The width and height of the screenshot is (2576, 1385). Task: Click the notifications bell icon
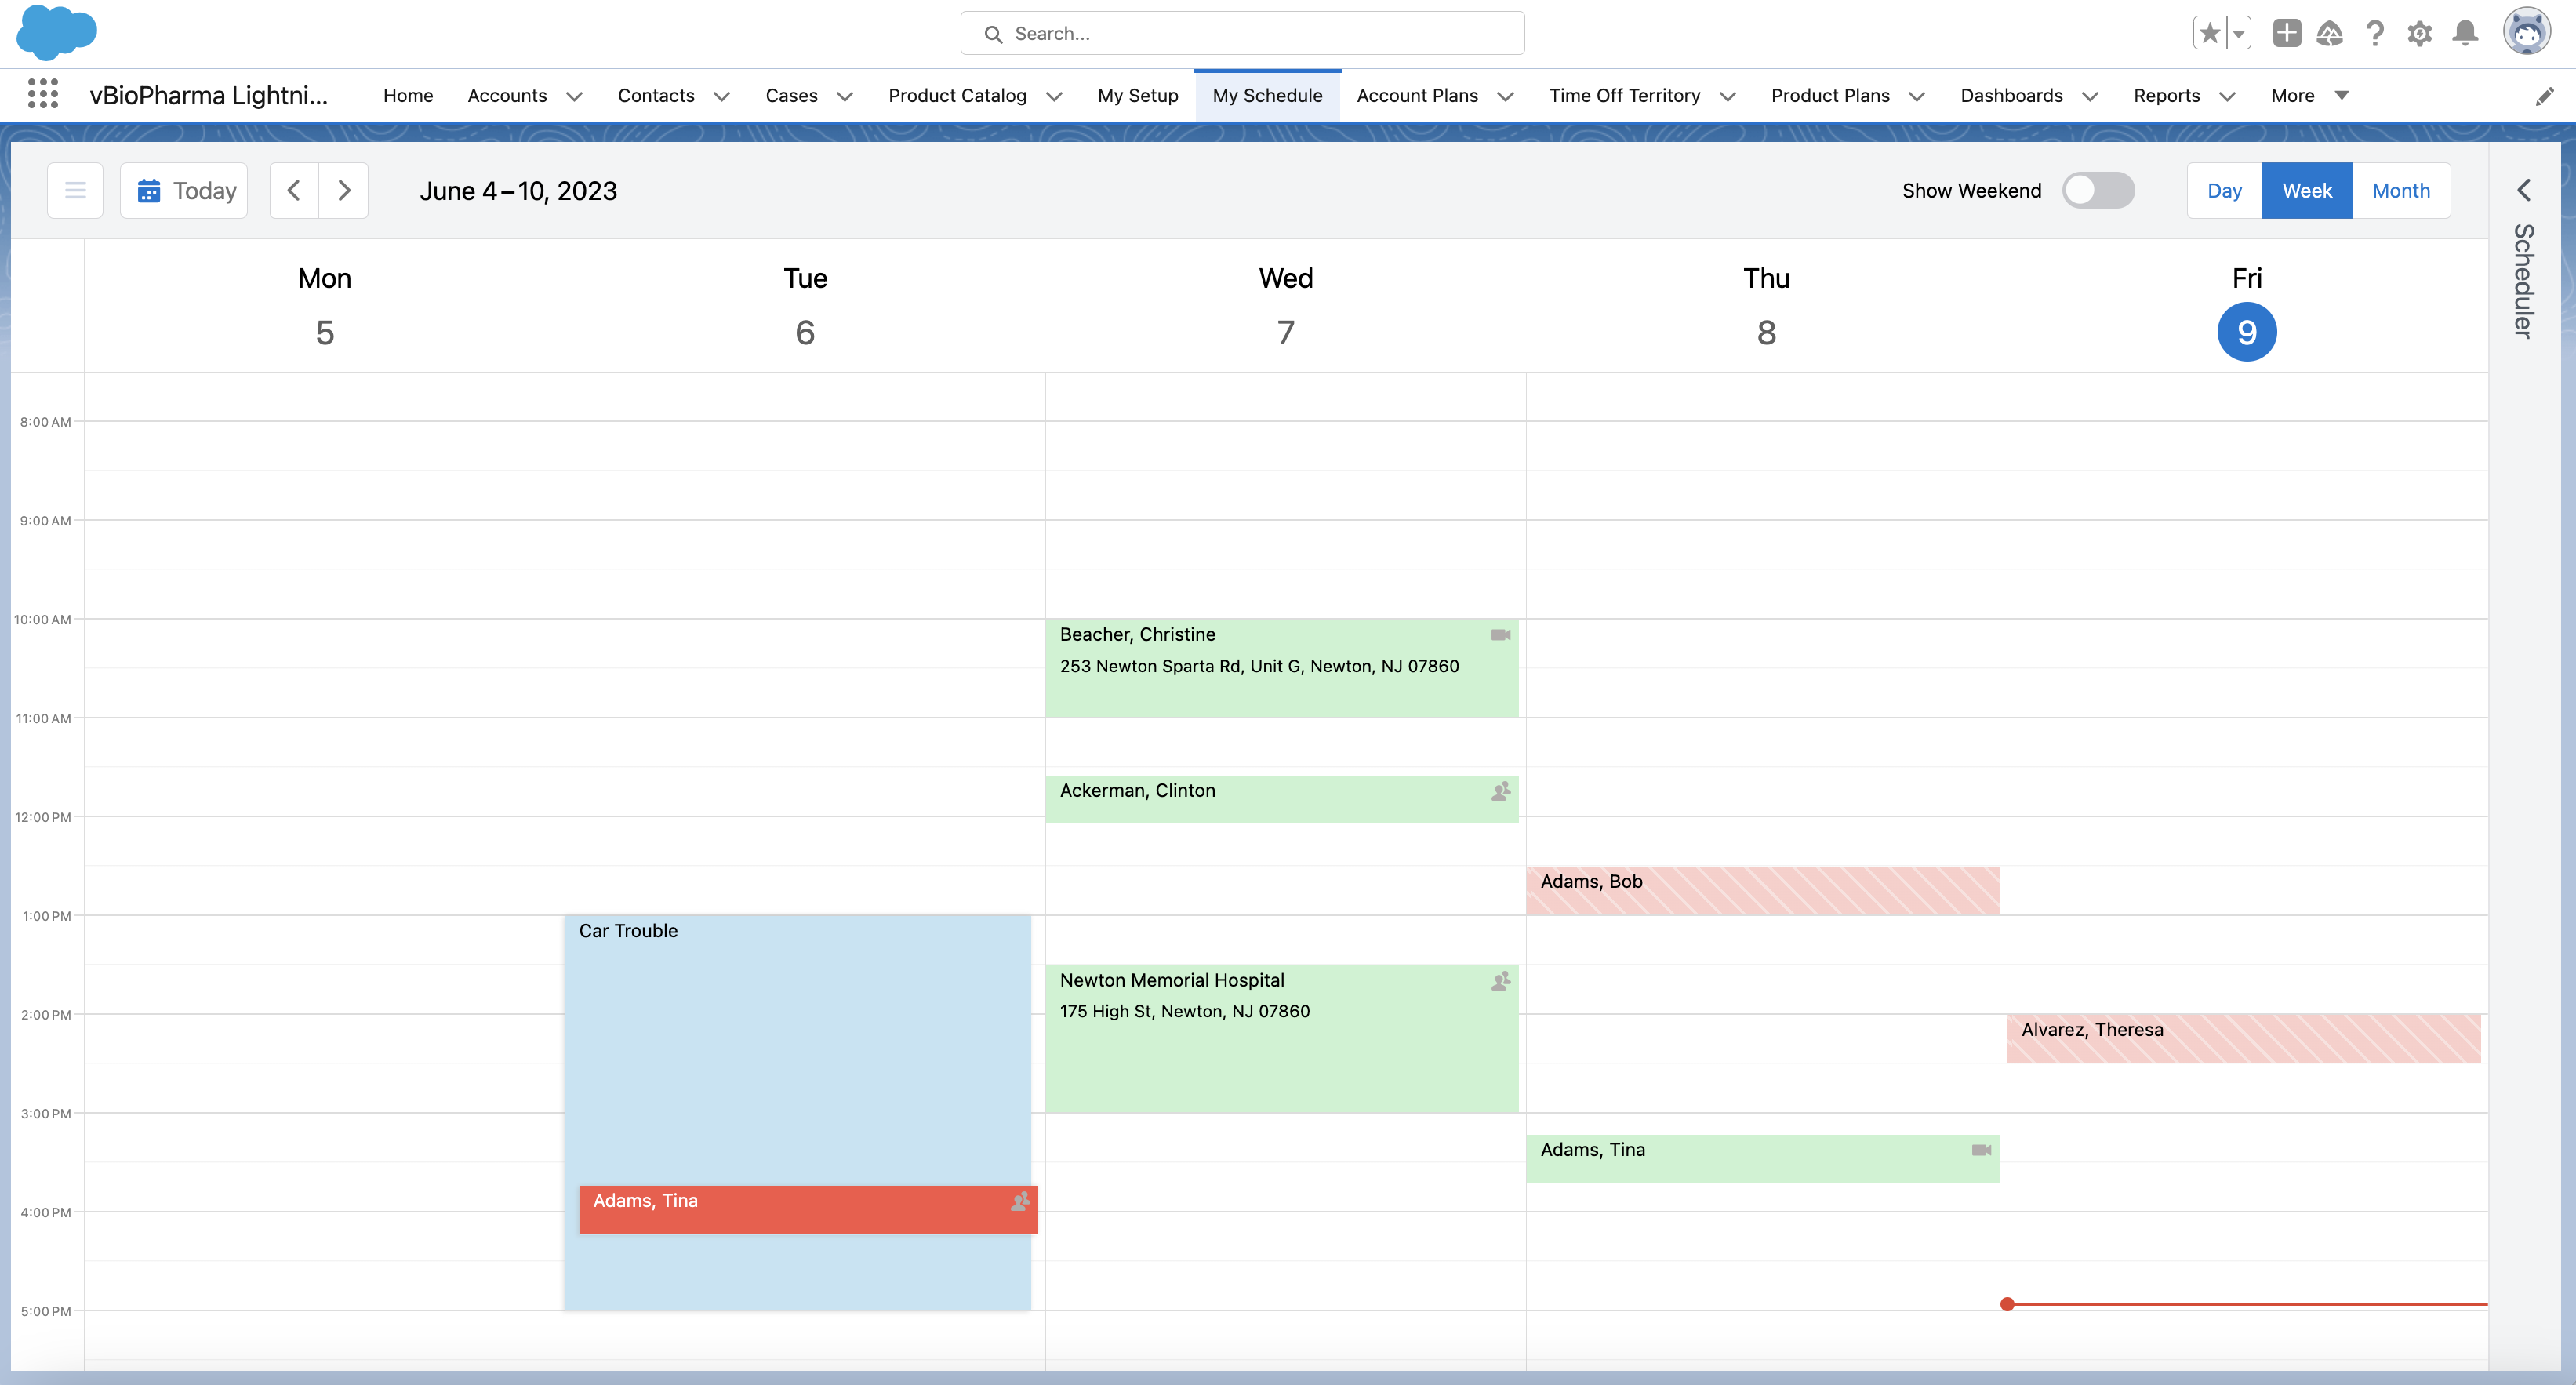[2465, 34]
